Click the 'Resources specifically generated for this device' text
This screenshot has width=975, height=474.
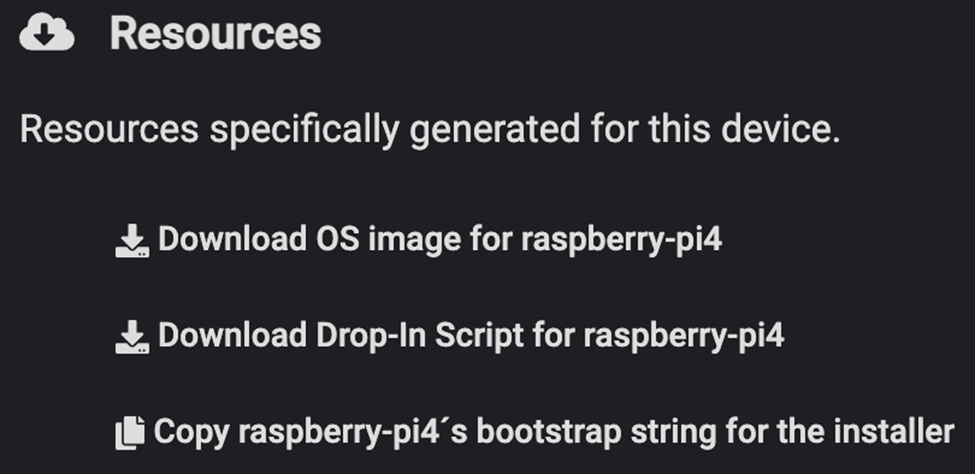click(x=430, y=130)
